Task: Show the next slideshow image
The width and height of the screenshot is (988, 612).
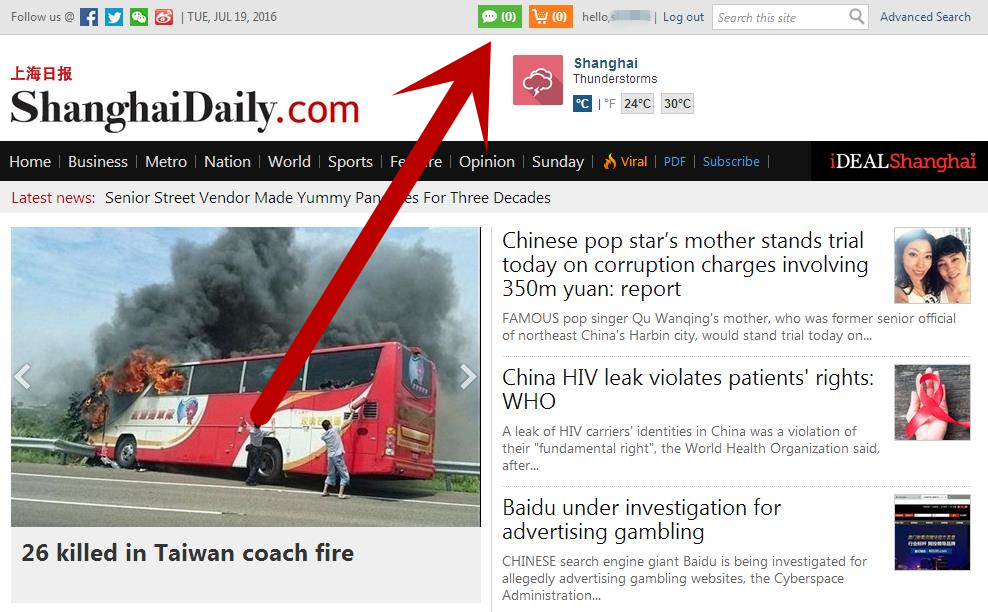Action: click(x=467, y=376)
